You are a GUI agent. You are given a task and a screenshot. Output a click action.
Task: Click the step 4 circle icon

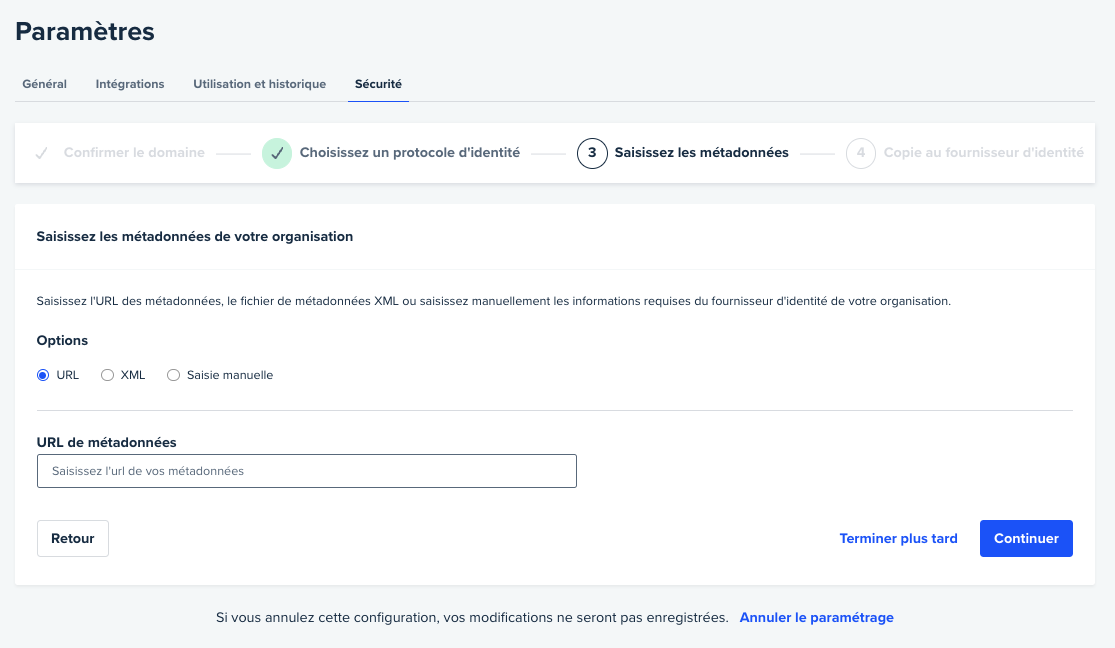860,153
